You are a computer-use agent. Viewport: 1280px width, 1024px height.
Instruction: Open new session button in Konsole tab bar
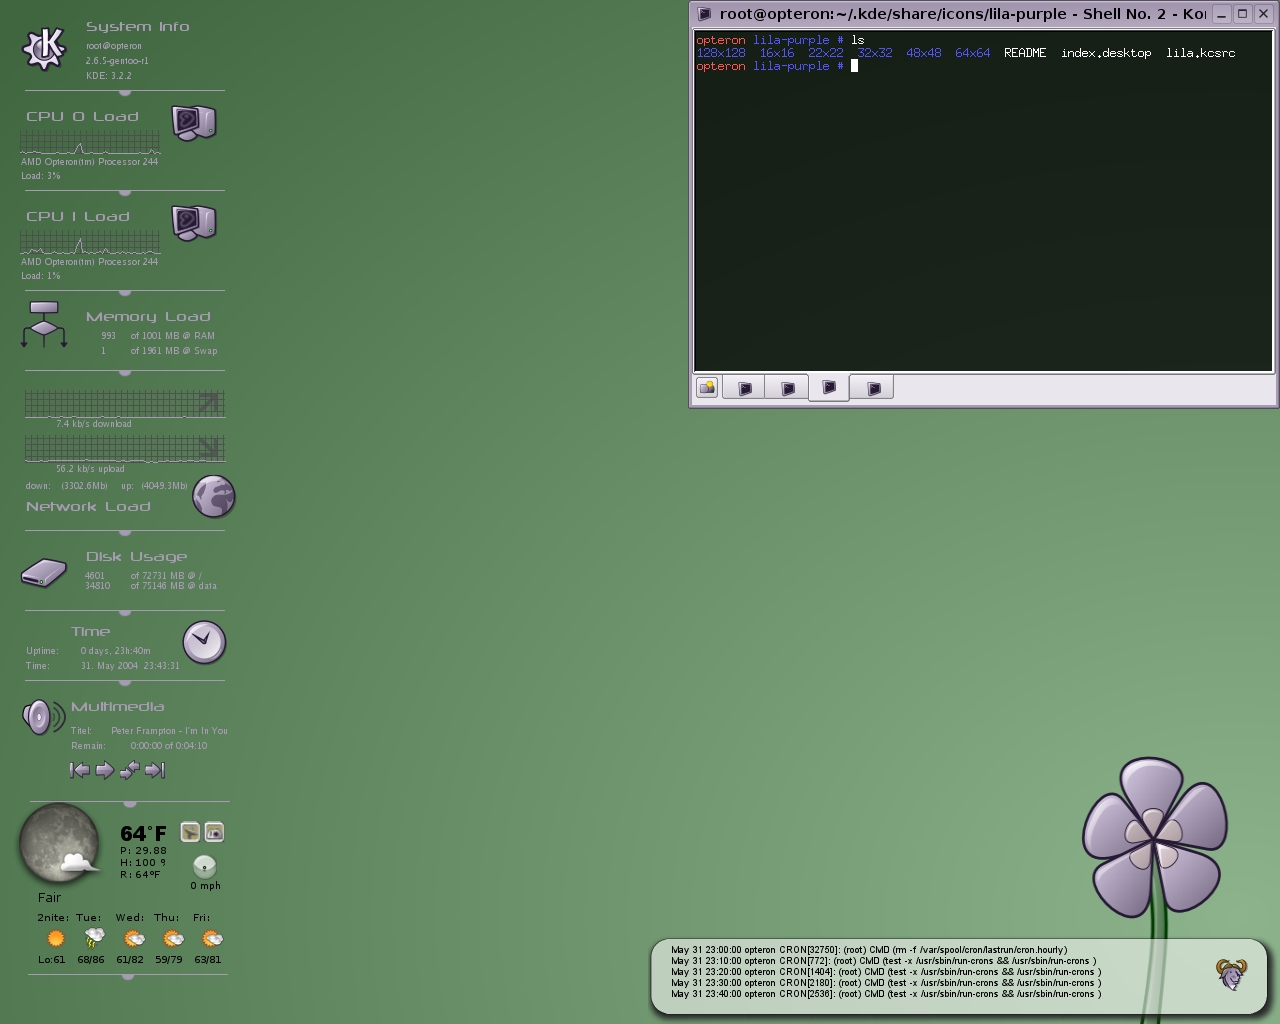click(707, 387)
